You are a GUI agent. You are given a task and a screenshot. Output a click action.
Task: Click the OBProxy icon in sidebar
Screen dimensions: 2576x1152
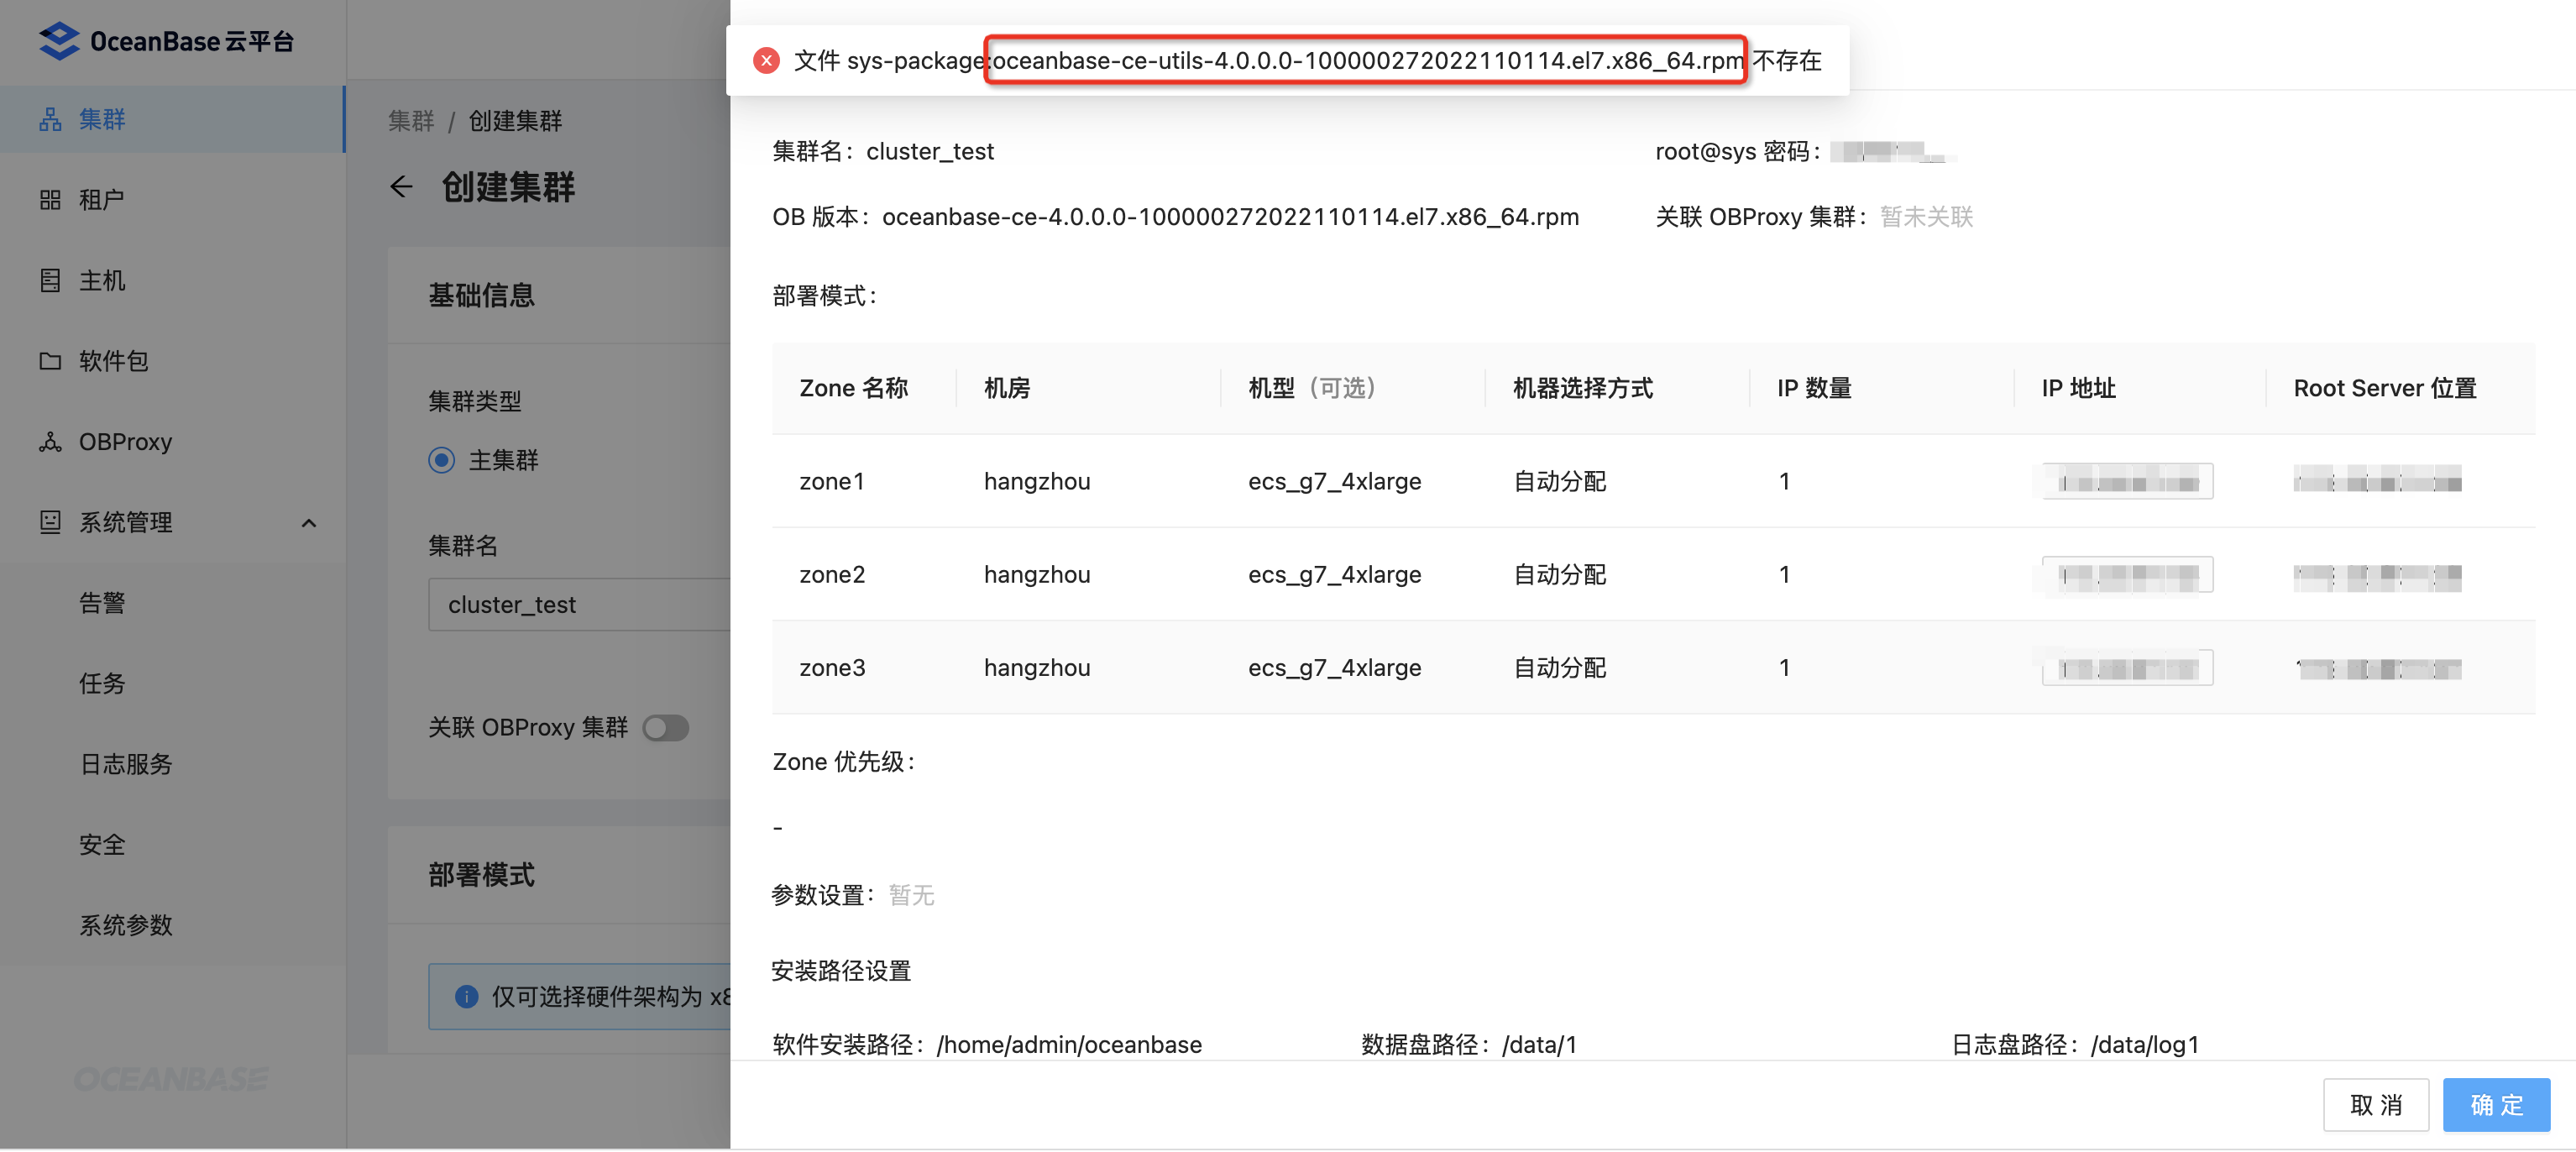pyautogui.click(x=50, y=441)
